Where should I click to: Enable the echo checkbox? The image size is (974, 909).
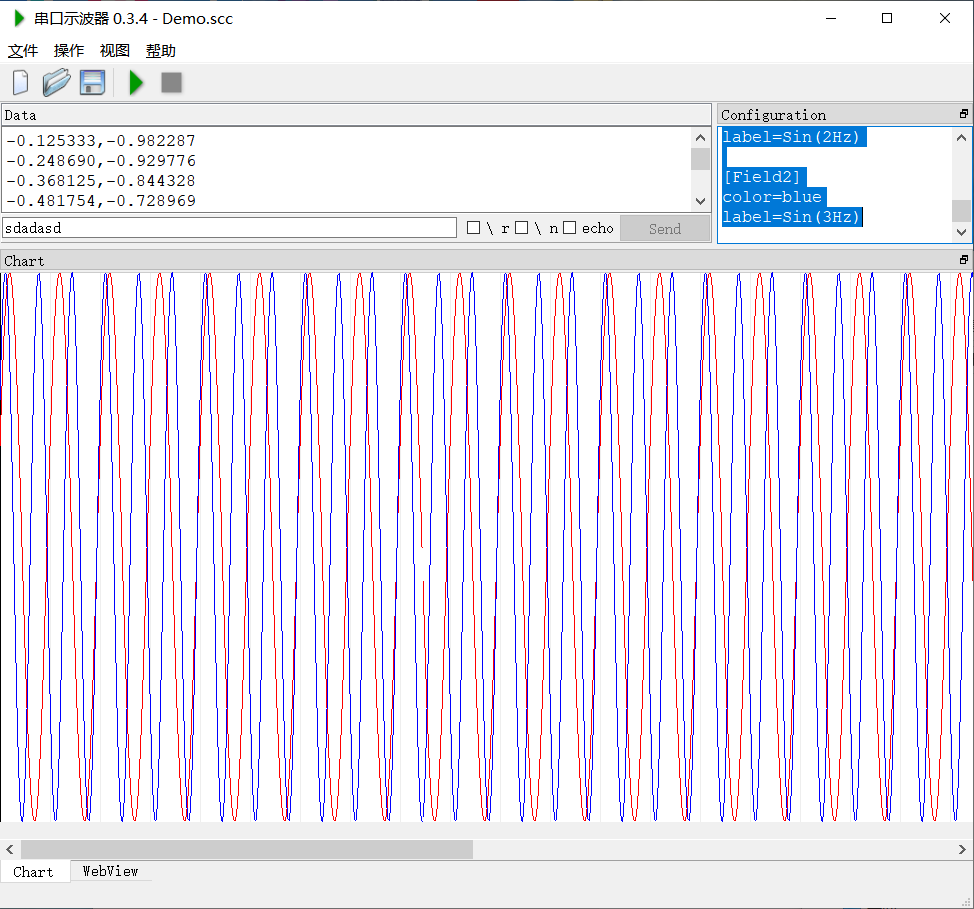(570, 228)
